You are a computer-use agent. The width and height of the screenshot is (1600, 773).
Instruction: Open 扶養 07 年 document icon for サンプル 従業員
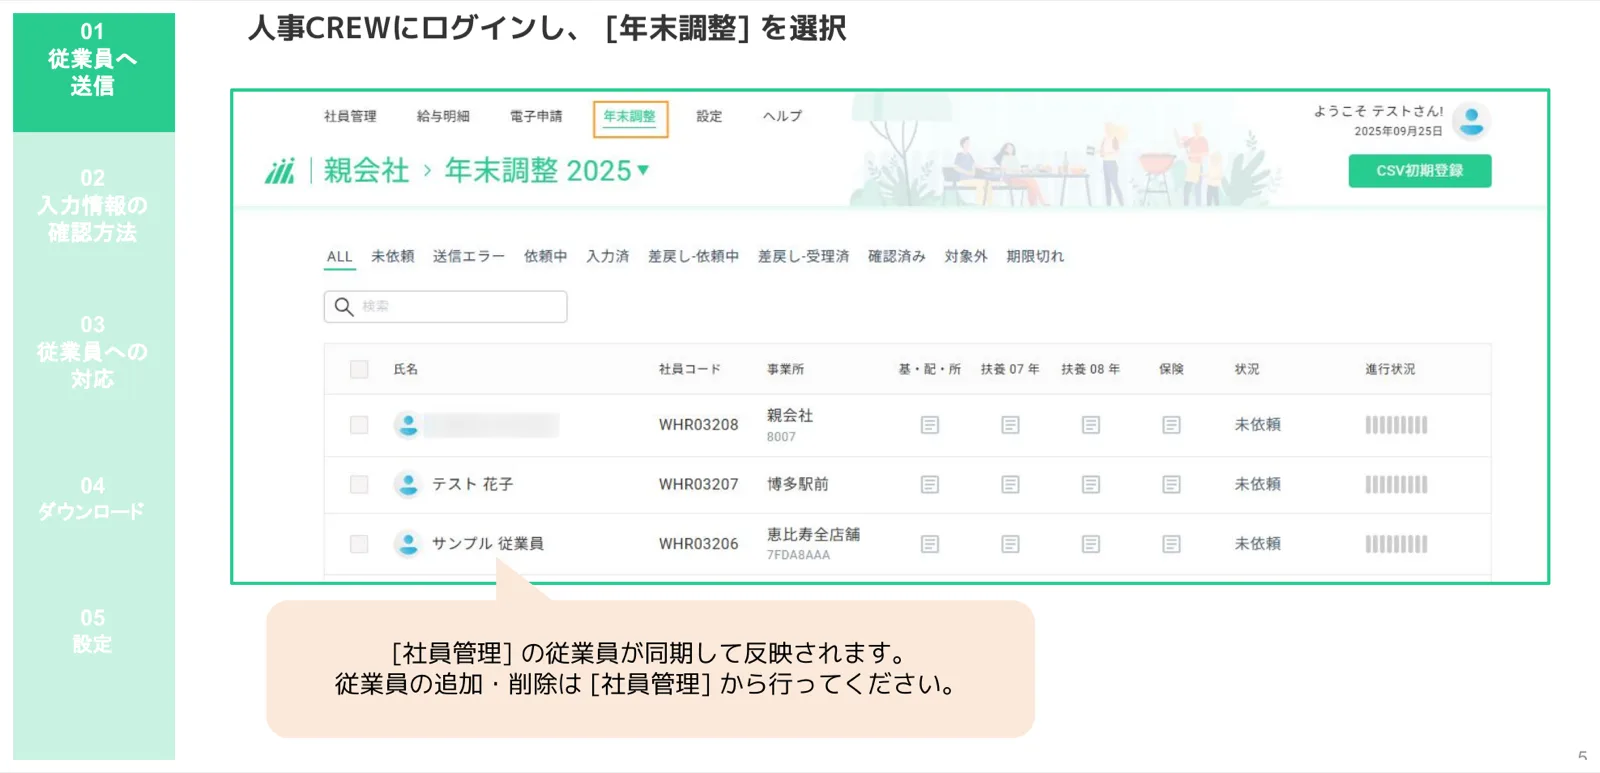[x=1010, y=544]
